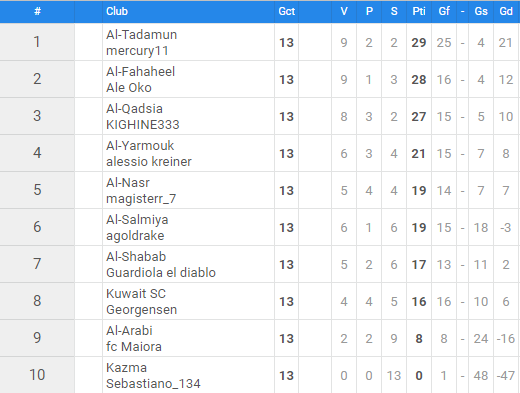Screen dimensions: 520x393
Task: Sort table by Pti column header
Action: (x=419, y=11)
